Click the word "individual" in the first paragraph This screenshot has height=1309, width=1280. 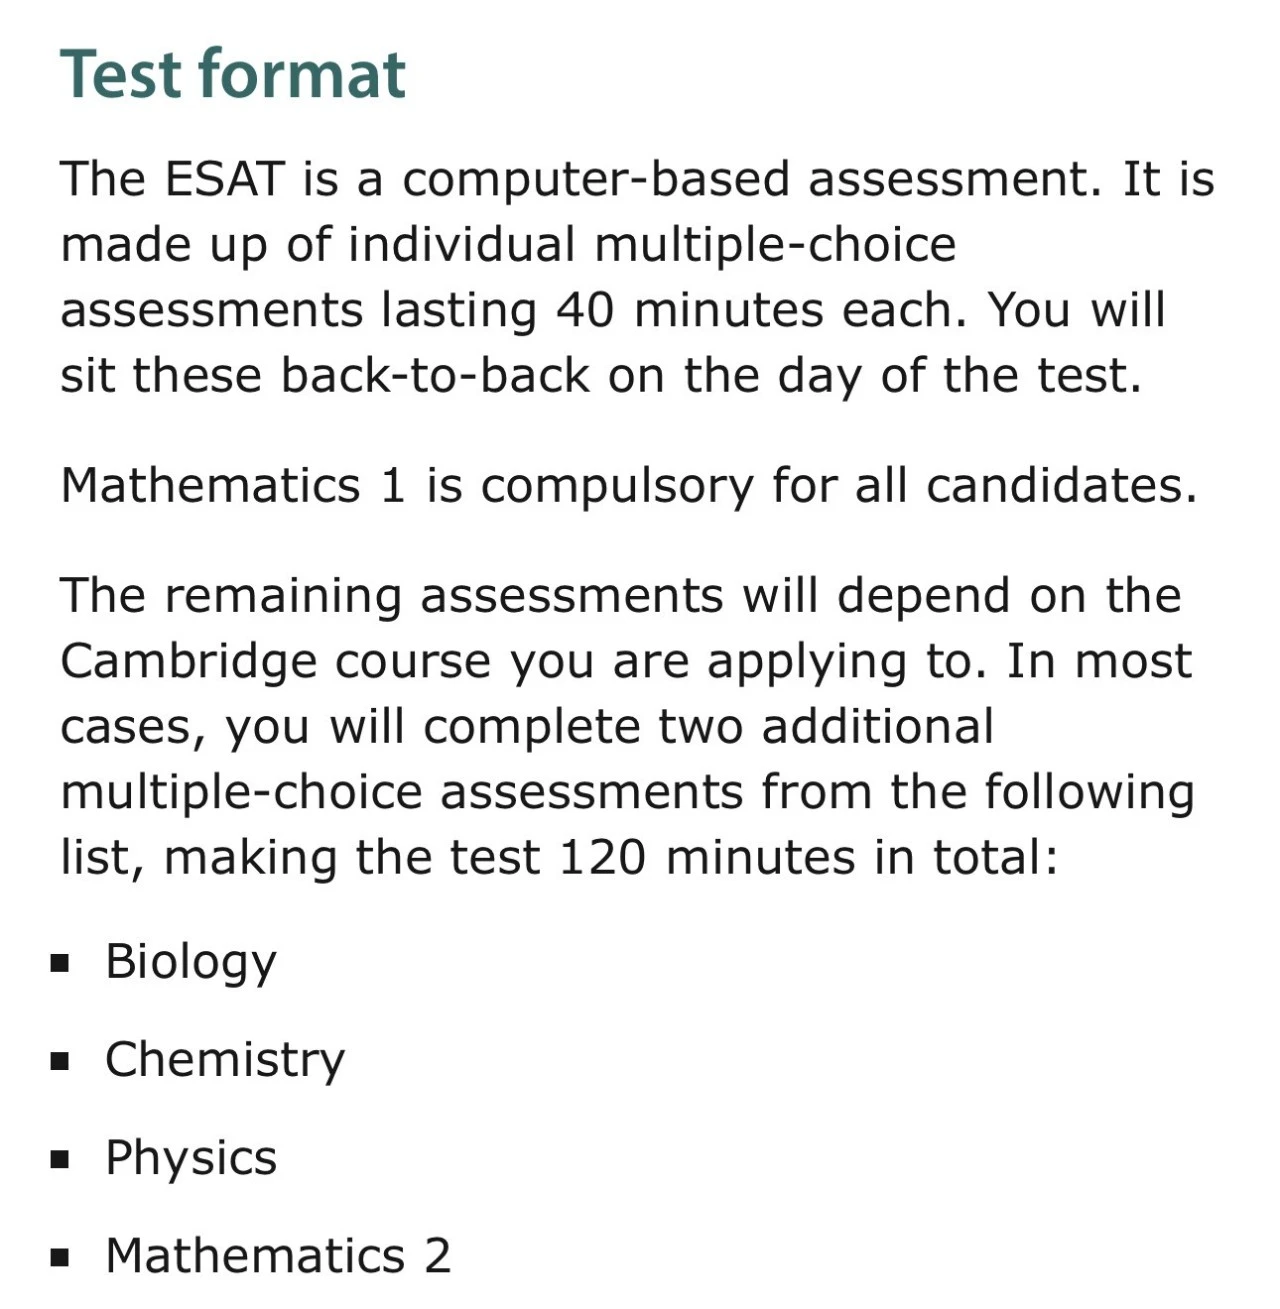point(461,245)
